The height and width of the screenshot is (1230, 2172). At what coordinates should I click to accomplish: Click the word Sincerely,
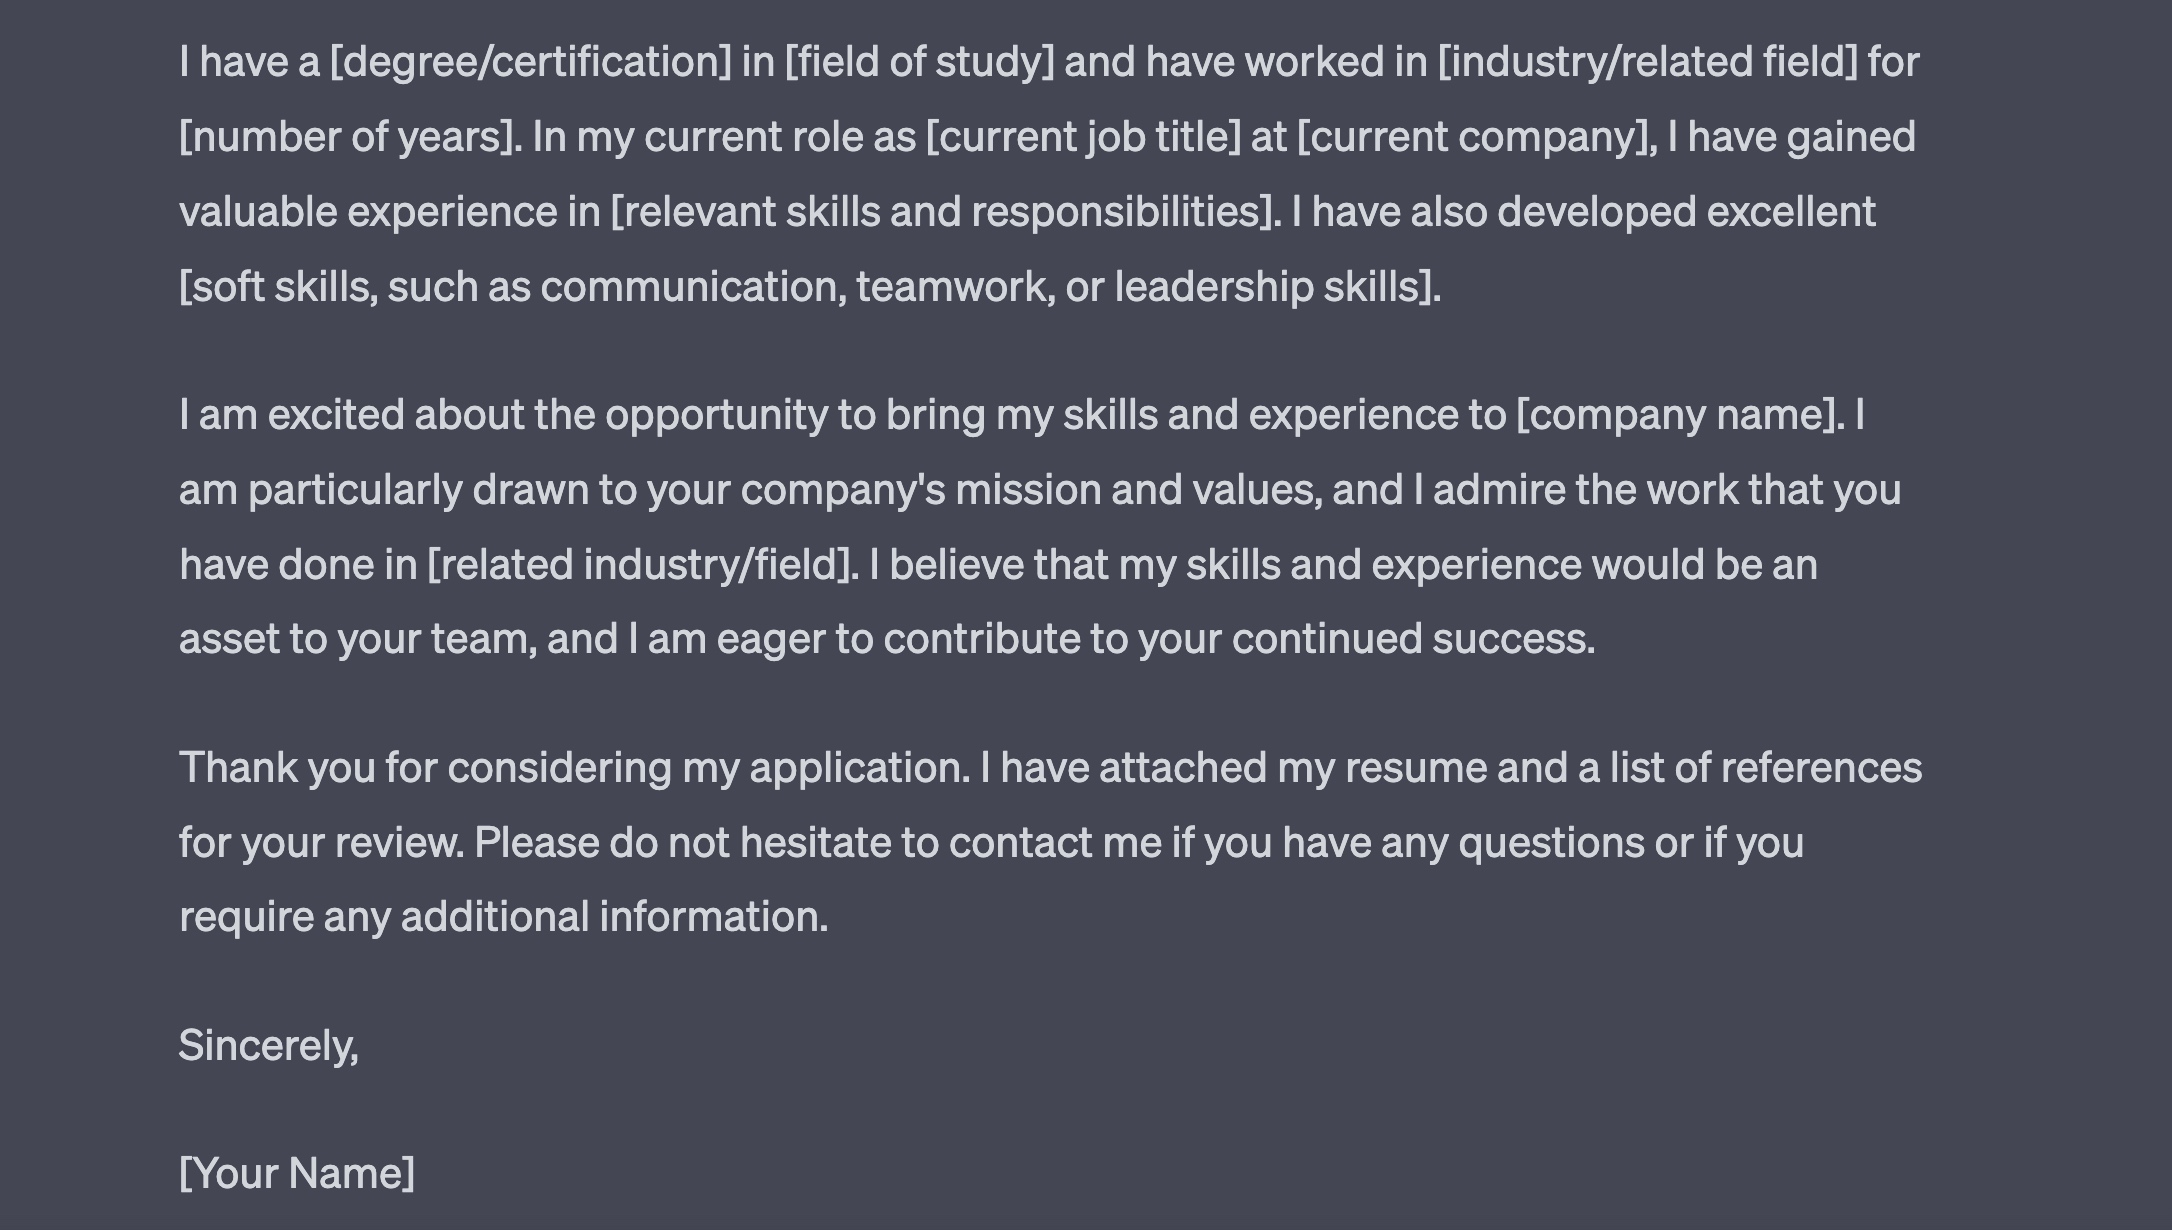pos(268,1046)
